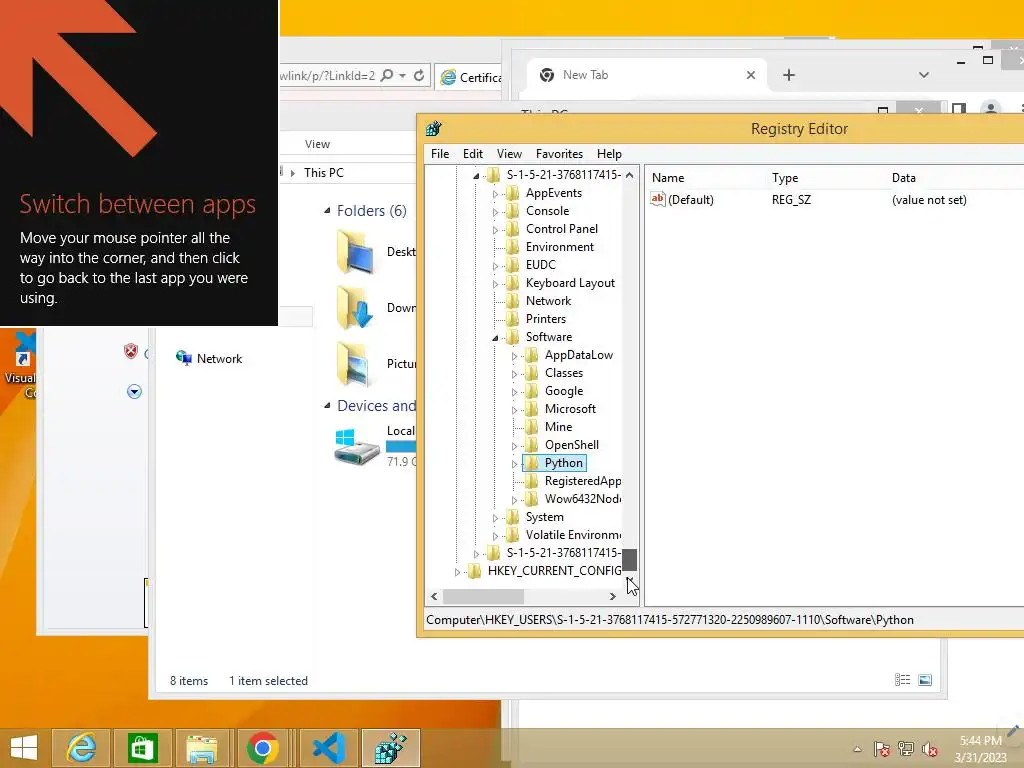Select the Keyboard Layout registry key
1024x768 pixels.
pos(570,283)
